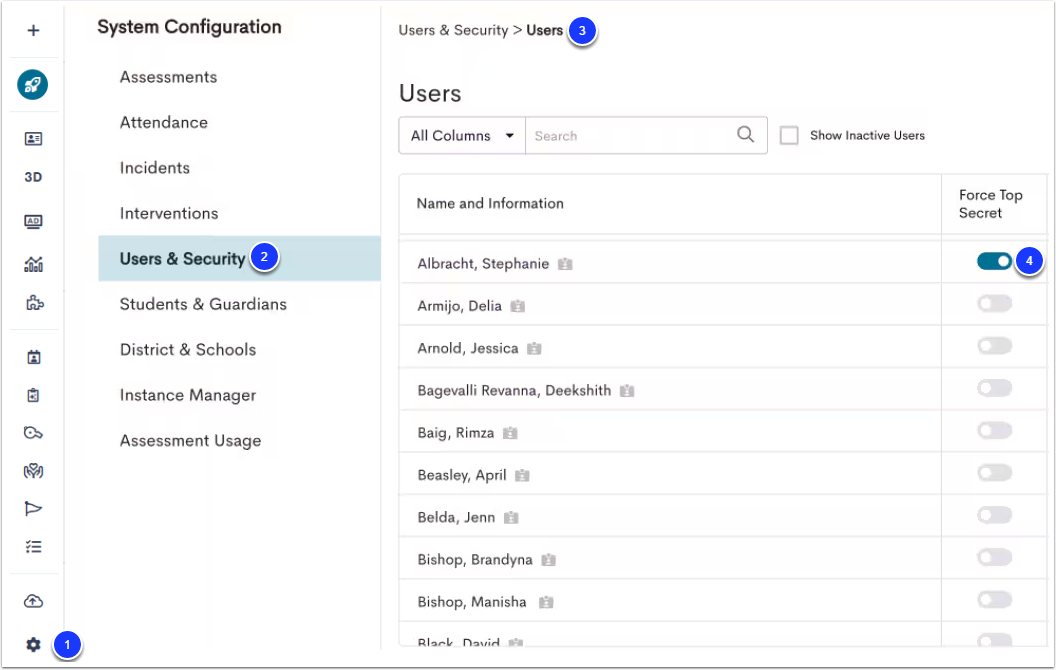Click badge icon next to Armijo, Delia
Image resolution: width=1056 pixels, height=670 pixels.
(x=517, y=306)
